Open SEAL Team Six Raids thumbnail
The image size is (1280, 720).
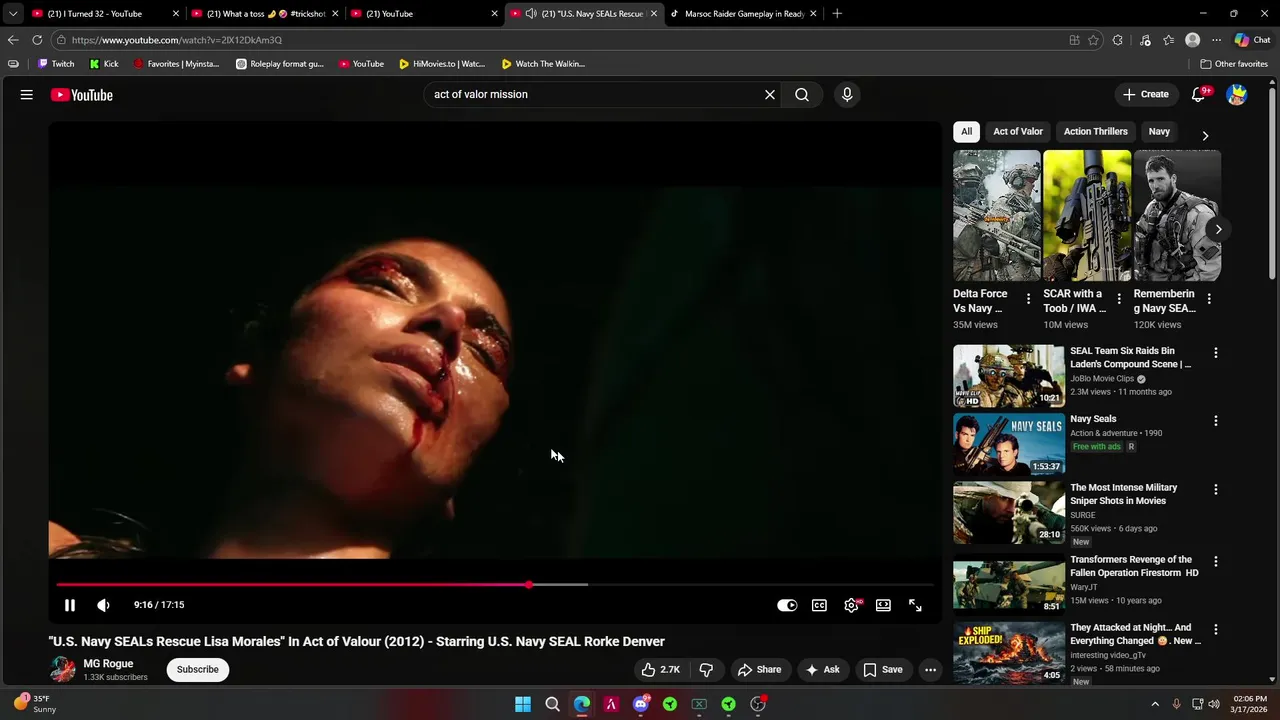1009,376
